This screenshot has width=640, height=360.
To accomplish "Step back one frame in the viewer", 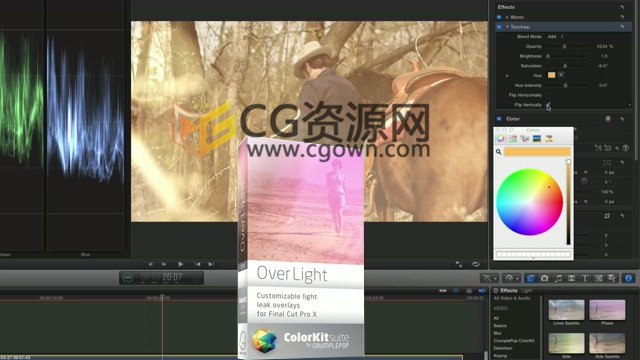I will [150, 264].
